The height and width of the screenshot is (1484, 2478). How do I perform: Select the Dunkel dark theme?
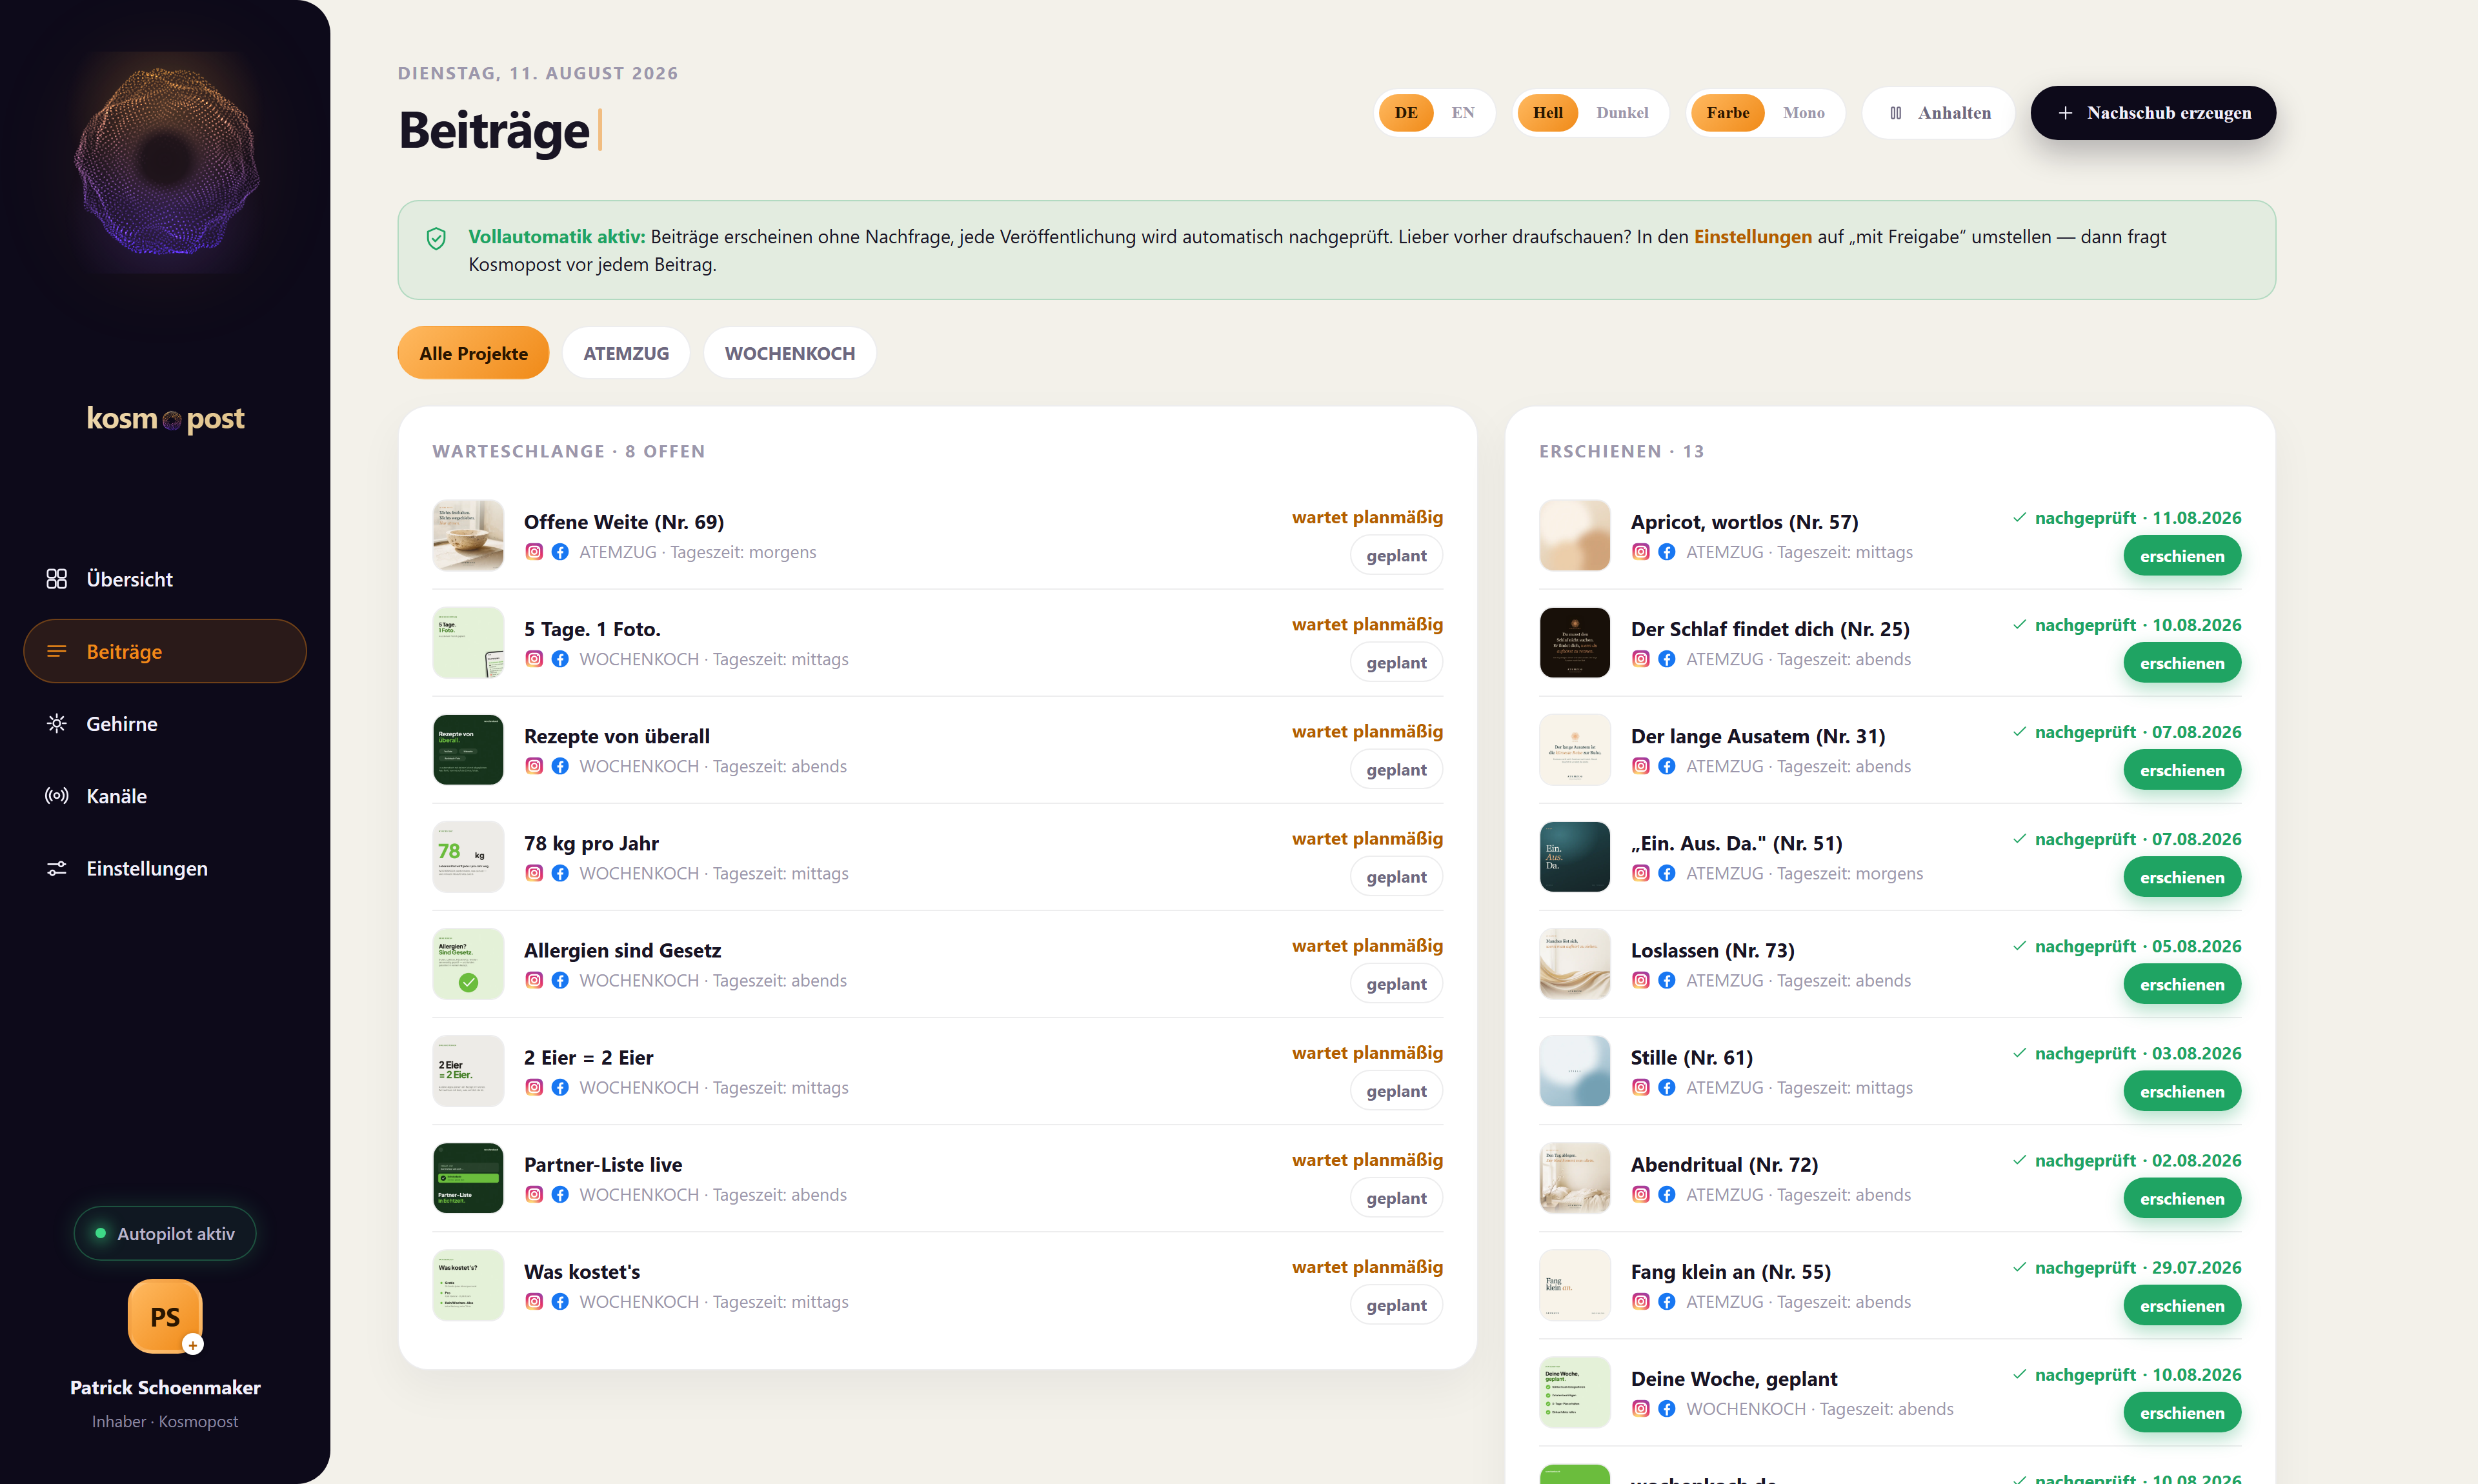tap(1622, 113)
